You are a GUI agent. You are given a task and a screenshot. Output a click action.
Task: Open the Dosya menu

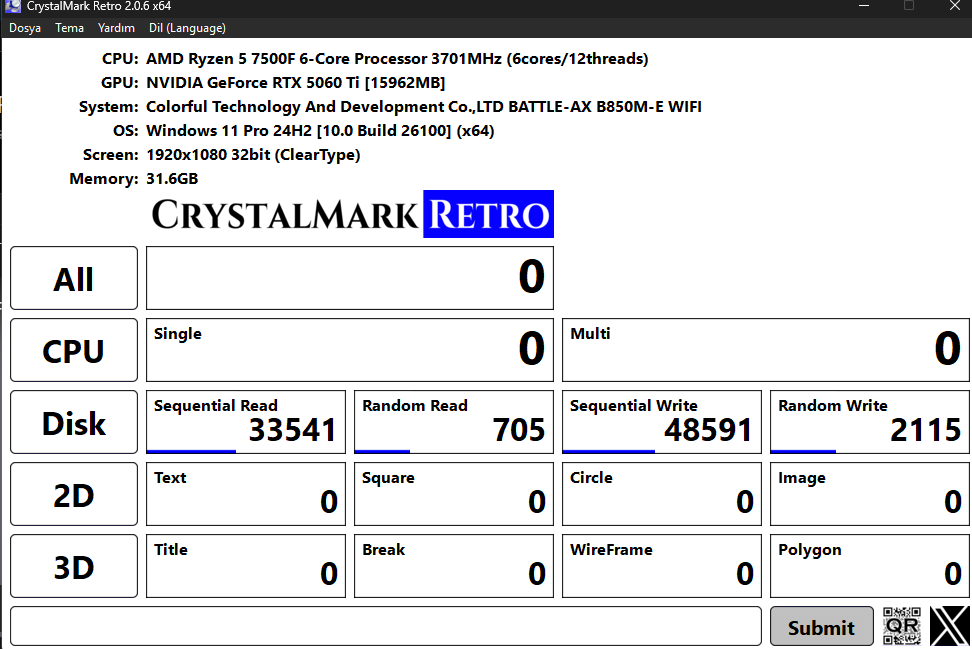(25, 28)
